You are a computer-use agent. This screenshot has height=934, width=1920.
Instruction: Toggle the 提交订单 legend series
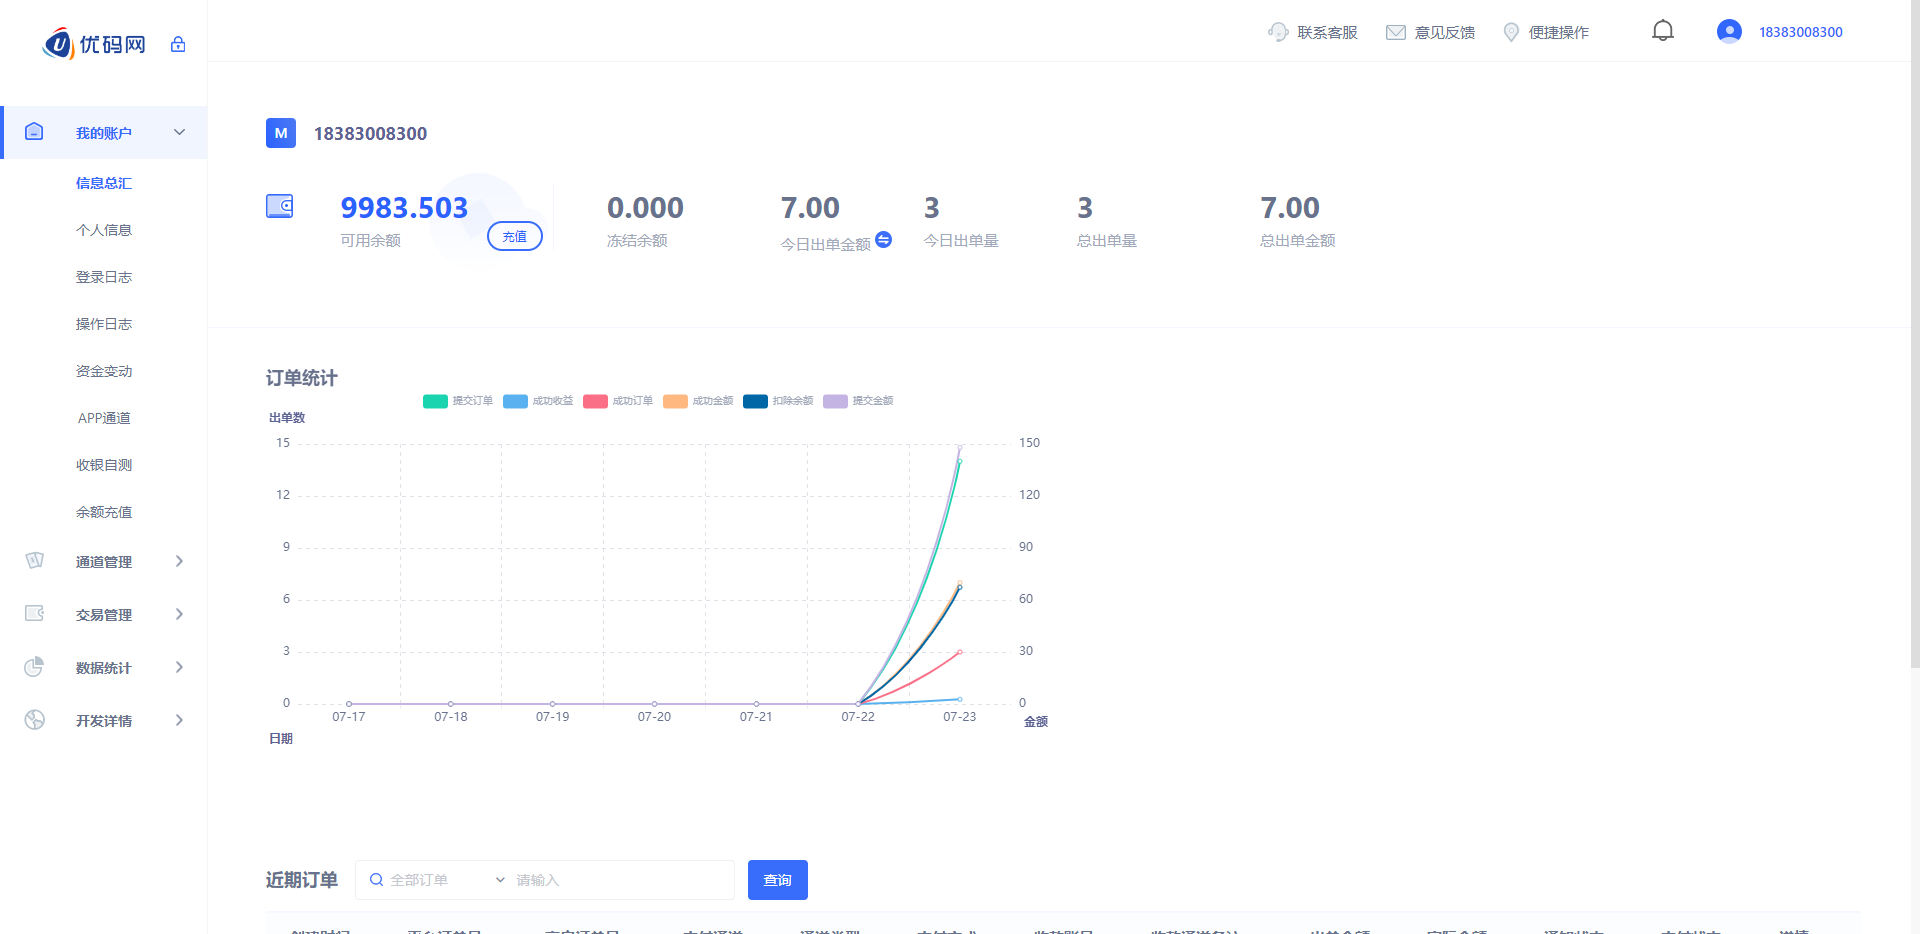click(458, 401)
